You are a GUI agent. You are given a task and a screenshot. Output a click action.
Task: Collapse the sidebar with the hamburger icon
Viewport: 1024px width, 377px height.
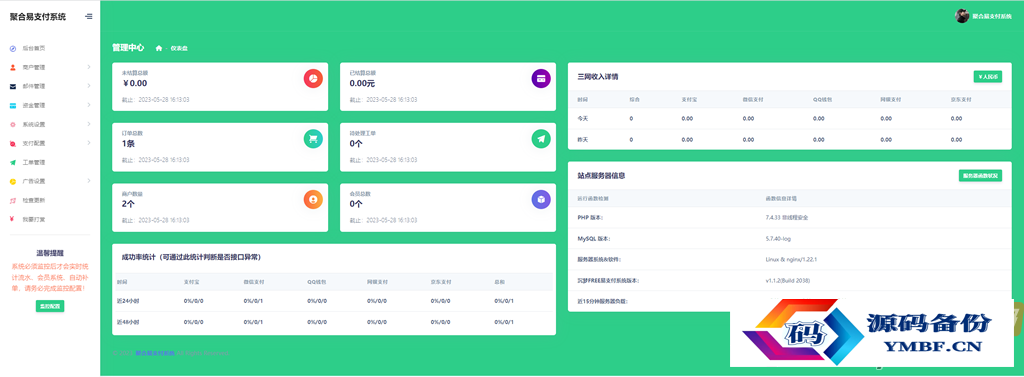point(89,17)
